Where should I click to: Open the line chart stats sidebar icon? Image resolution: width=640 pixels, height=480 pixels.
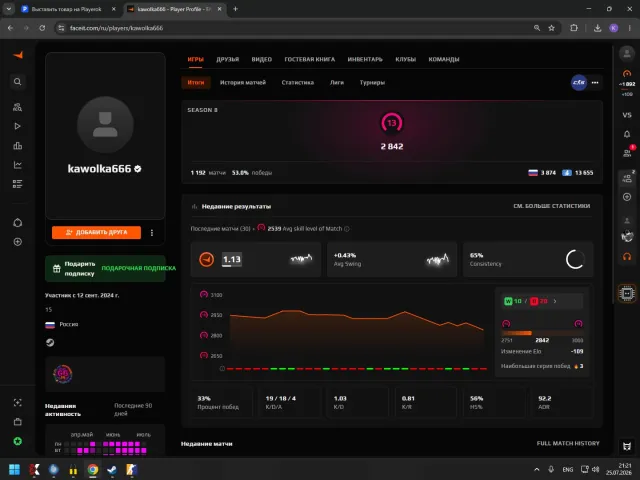coord(17,165)
